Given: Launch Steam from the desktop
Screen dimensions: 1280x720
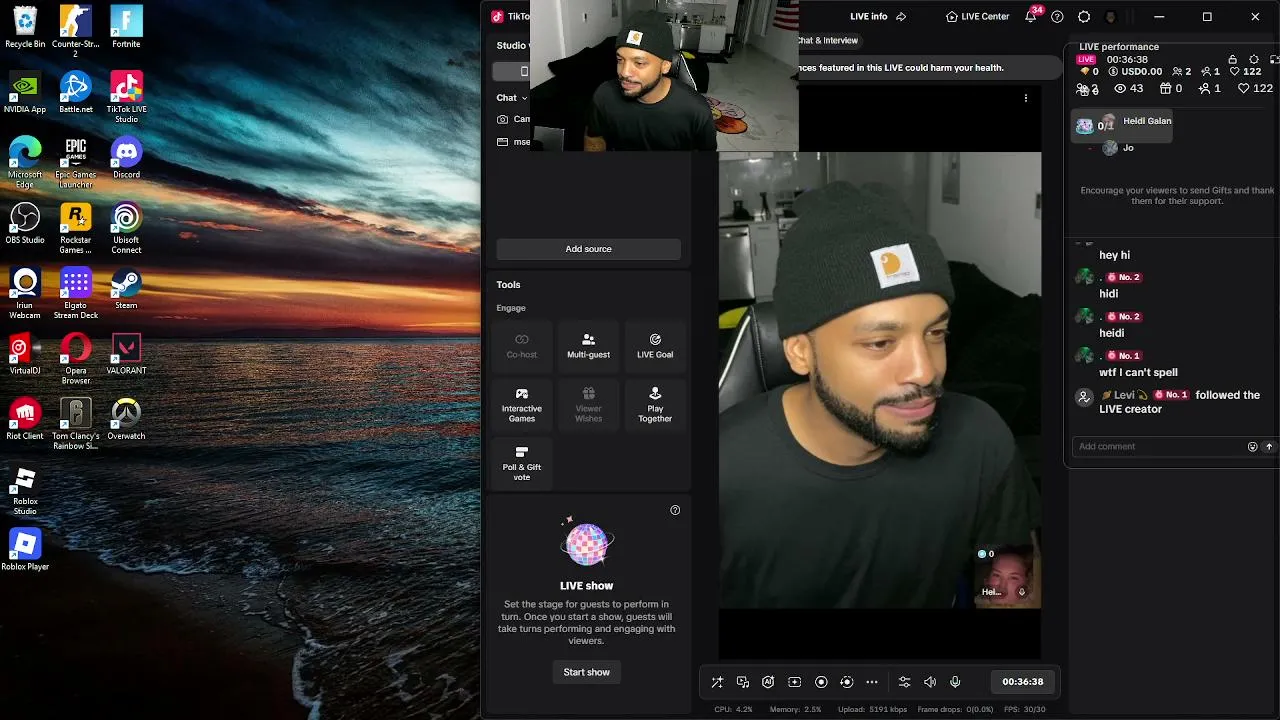Looking at the screenshot, I should click(126, 289).
